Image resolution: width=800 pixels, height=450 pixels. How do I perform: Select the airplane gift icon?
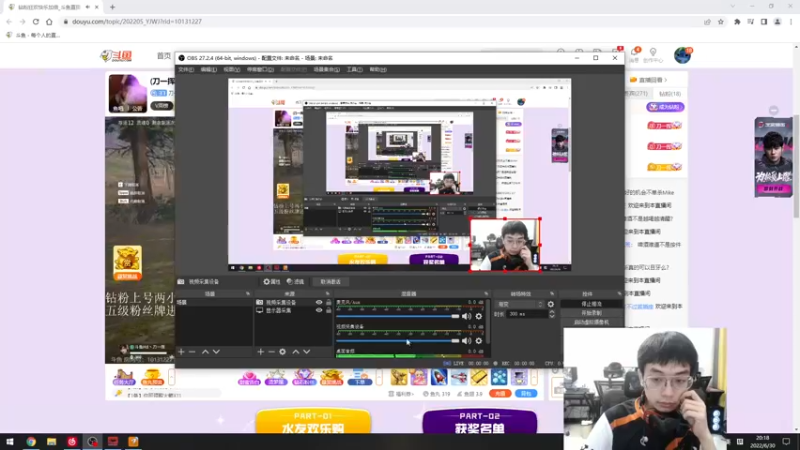click(459, 377)
